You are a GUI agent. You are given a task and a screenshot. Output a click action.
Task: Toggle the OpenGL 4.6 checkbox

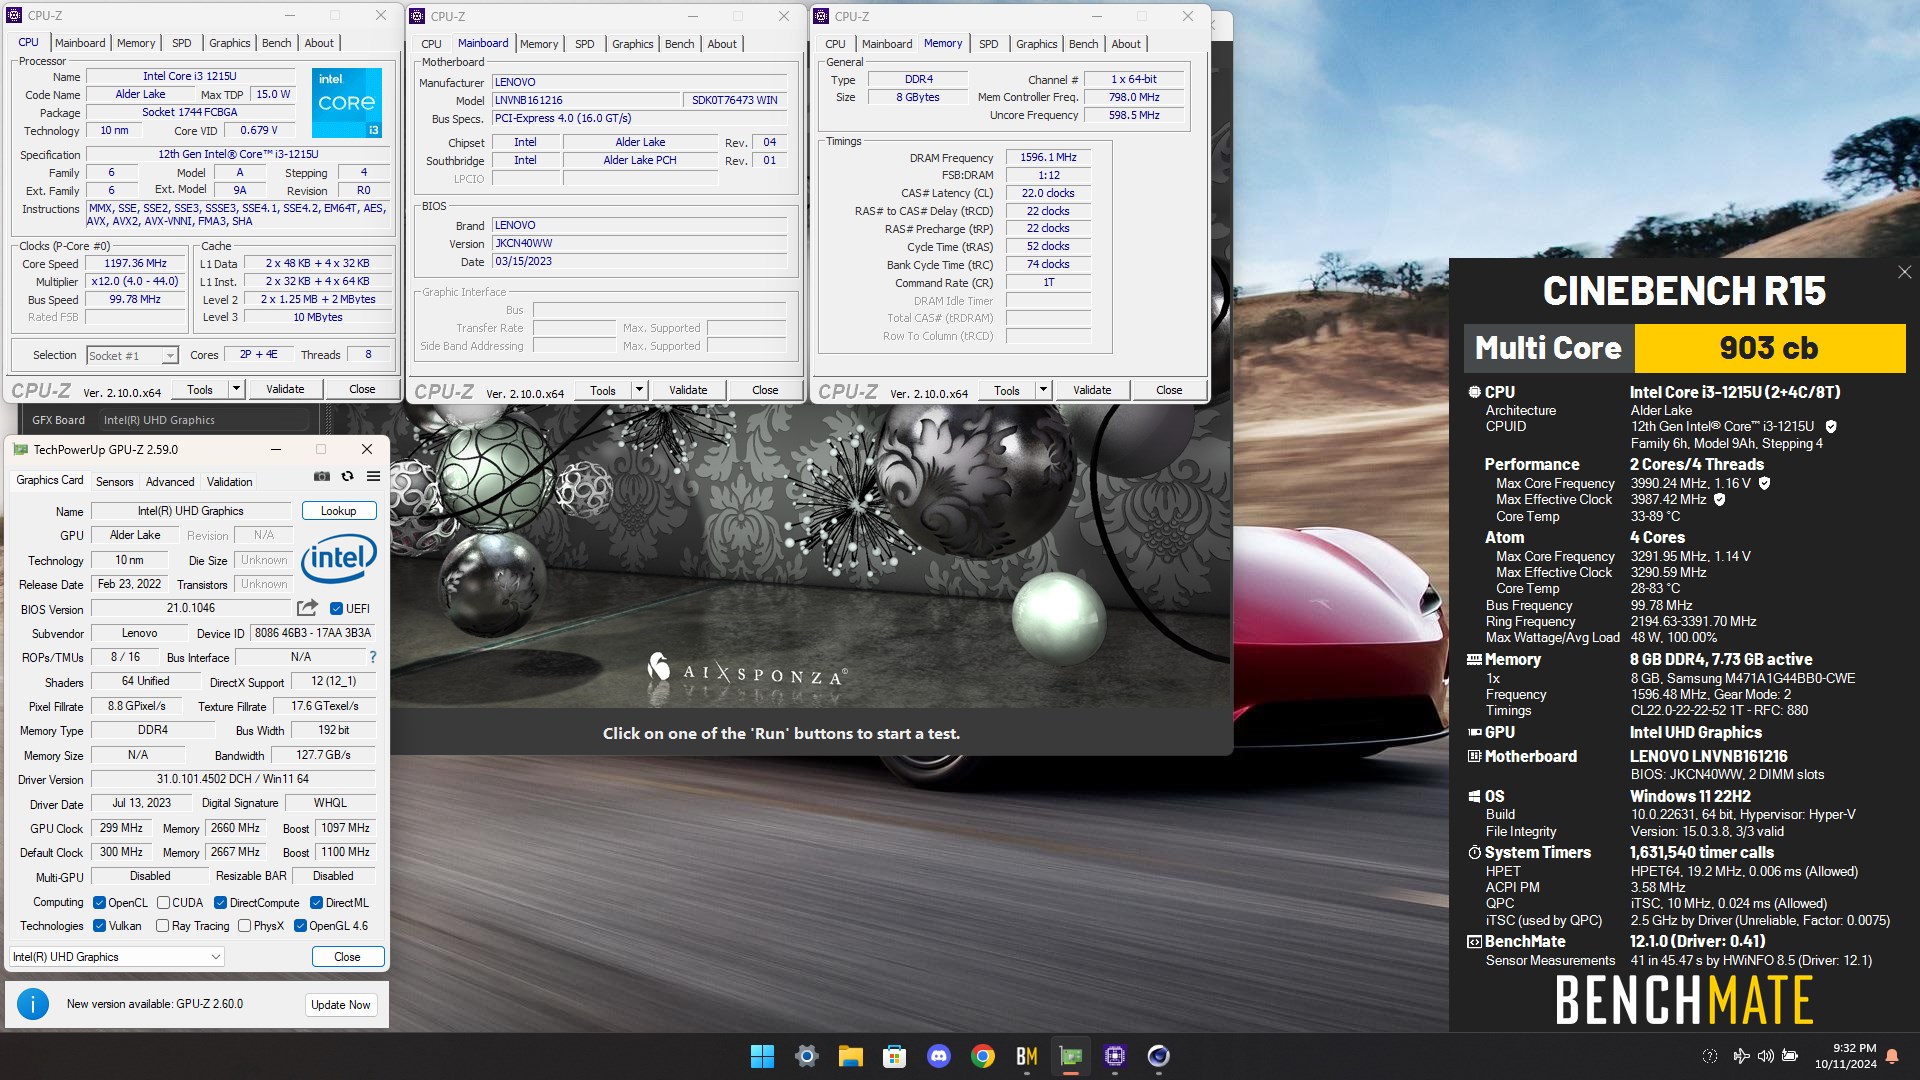(x=300, y=926)
